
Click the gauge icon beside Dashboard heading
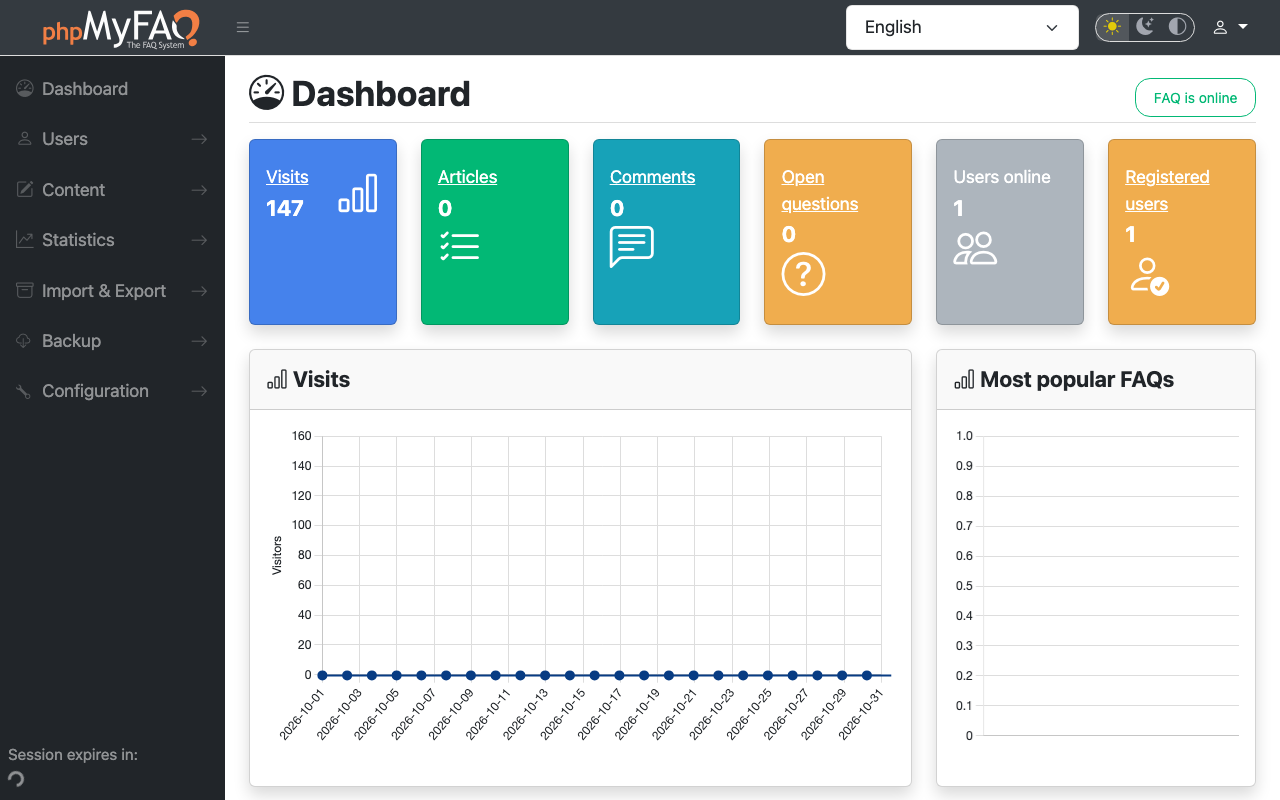click(x=266, y=93)
